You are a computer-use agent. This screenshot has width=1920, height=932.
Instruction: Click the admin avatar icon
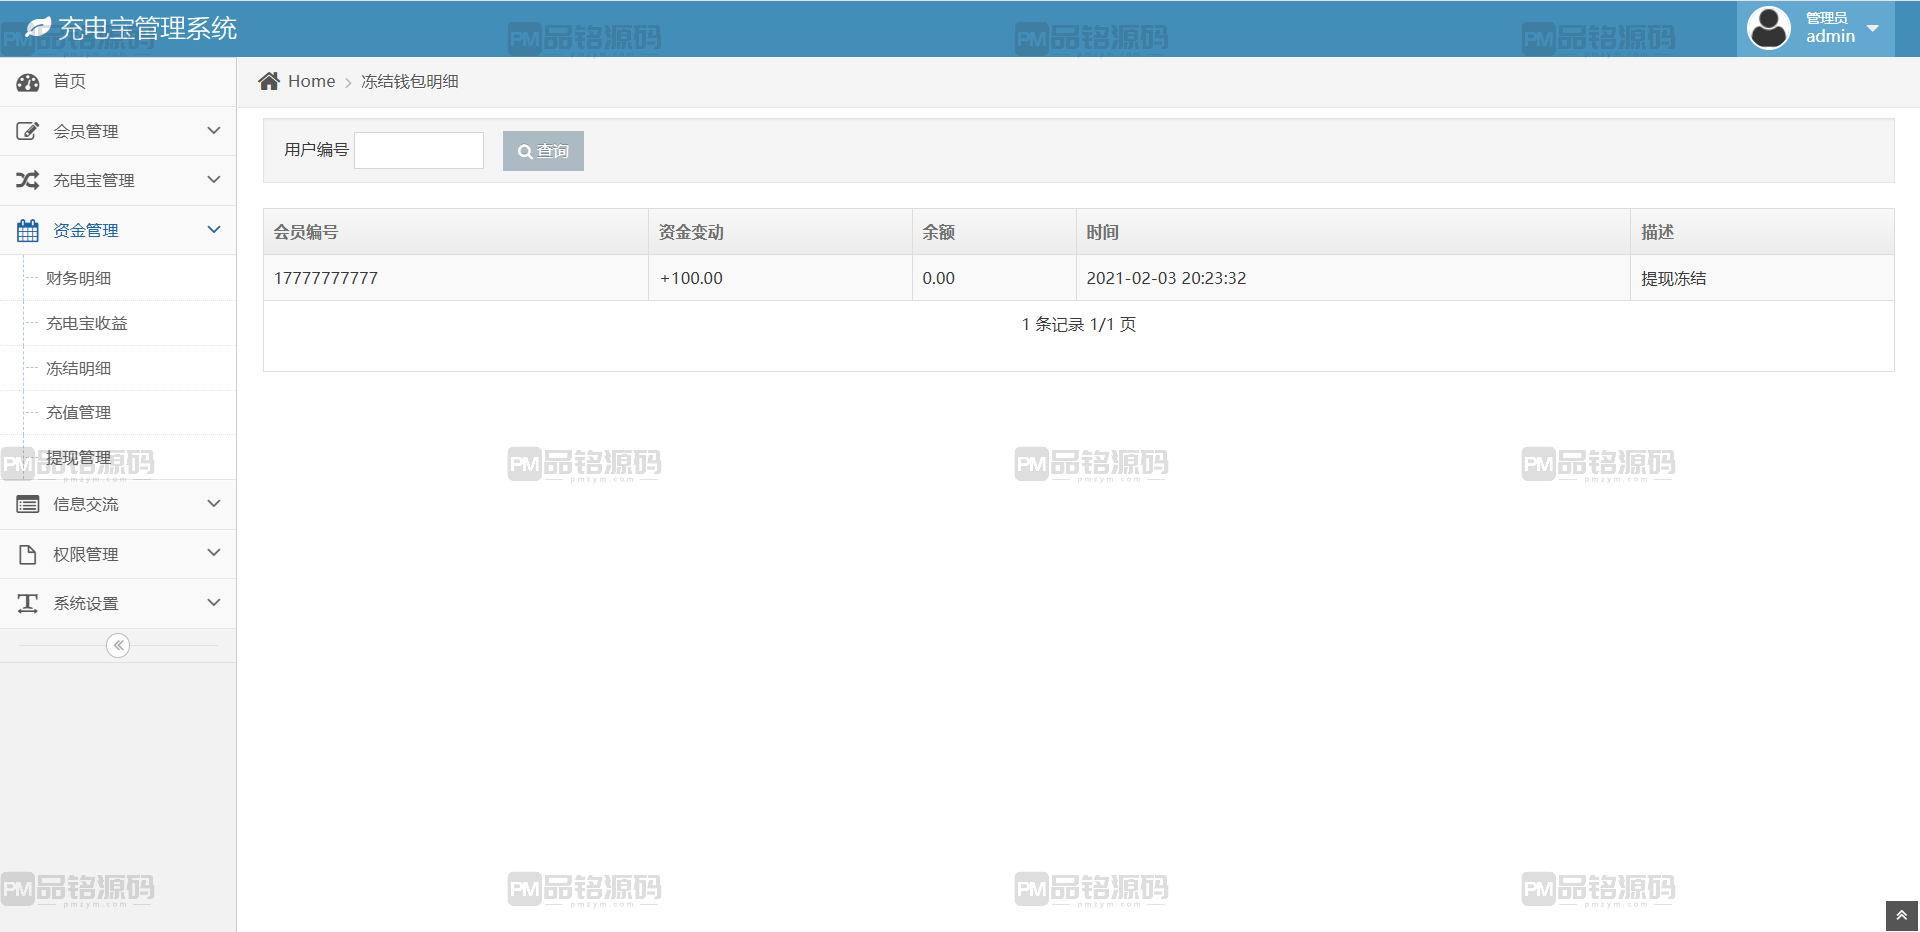[x=1768, y=28]
